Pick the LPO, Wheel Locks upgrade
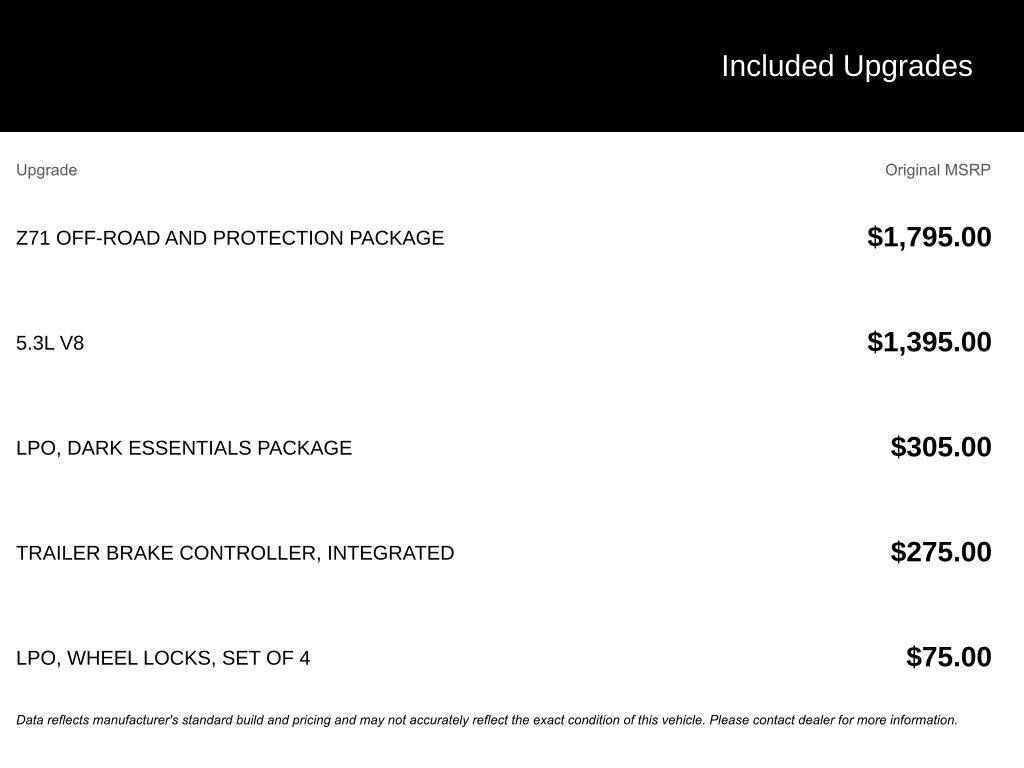Image resolution: width=1024 pixels, height=768 pixels. point(163,658)
